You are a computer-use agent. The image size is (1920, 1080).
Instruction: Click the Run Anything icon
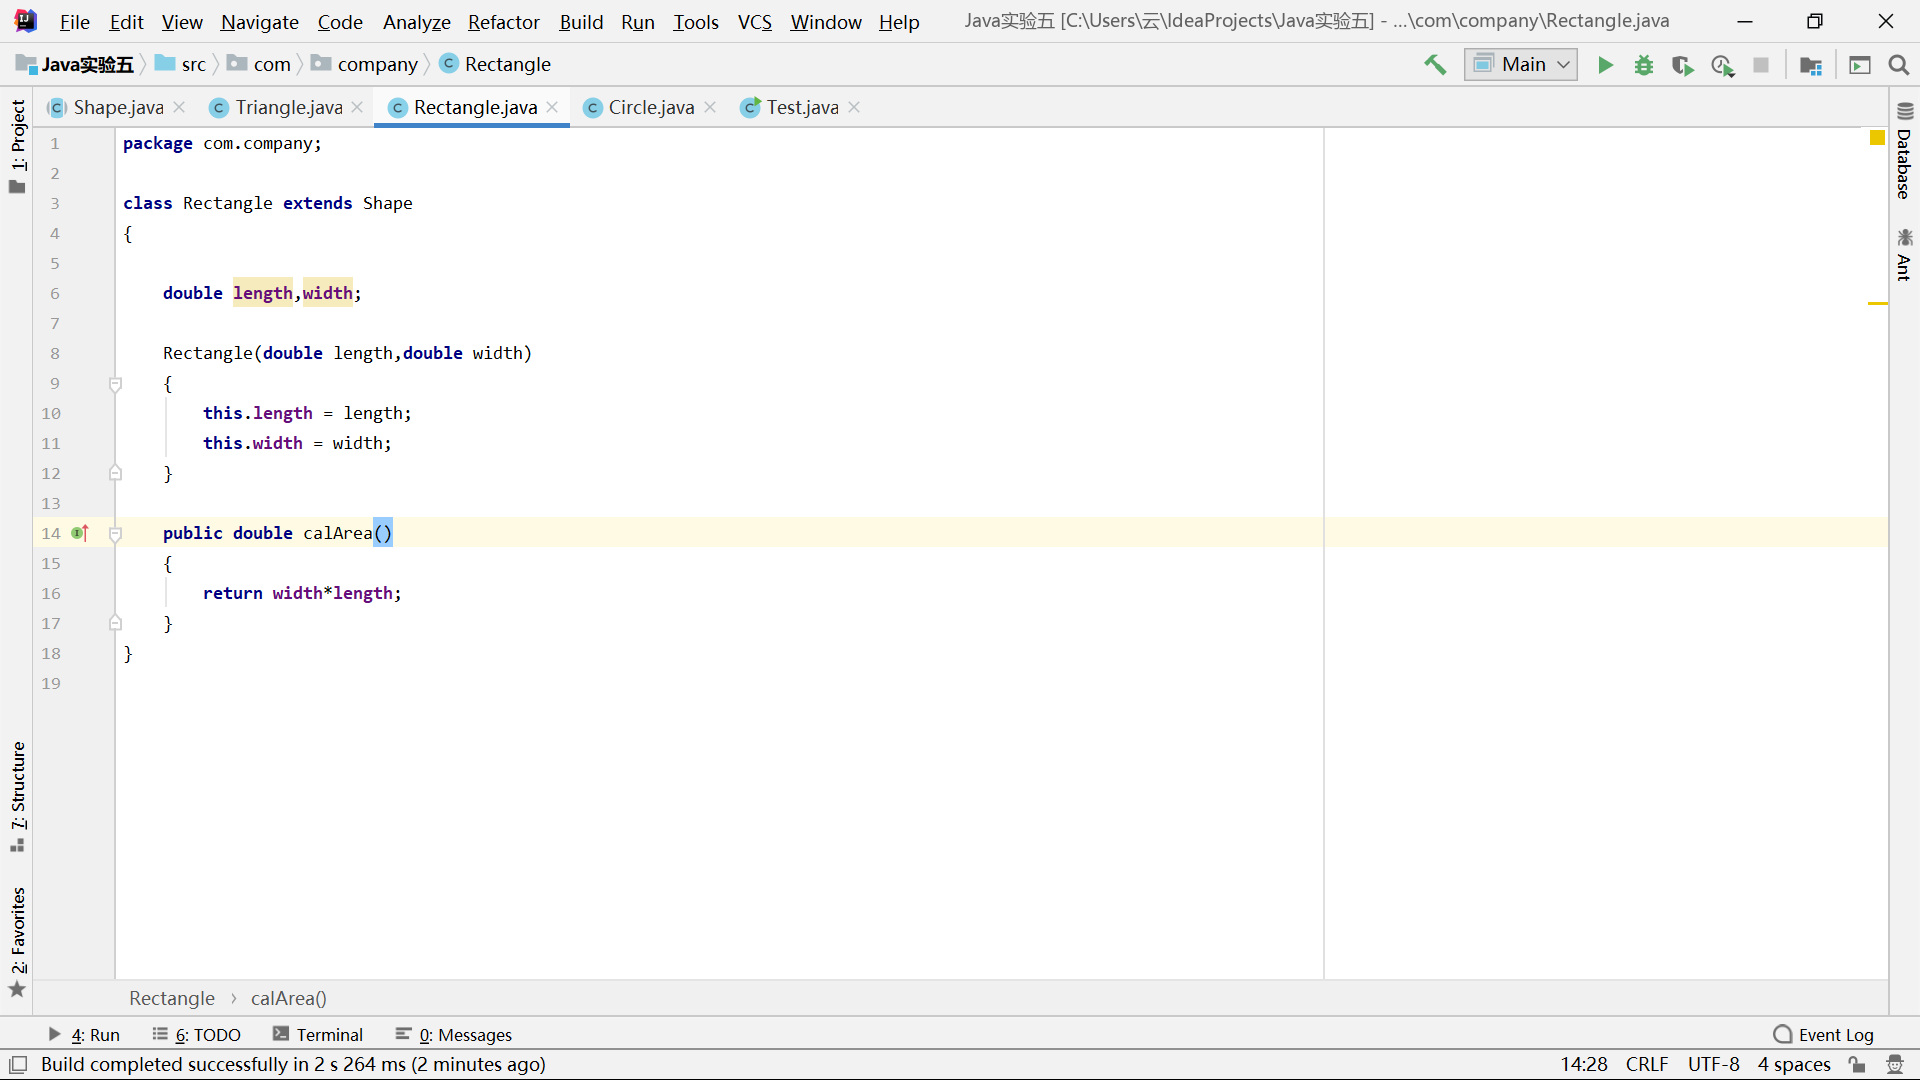click(1860, 65)
